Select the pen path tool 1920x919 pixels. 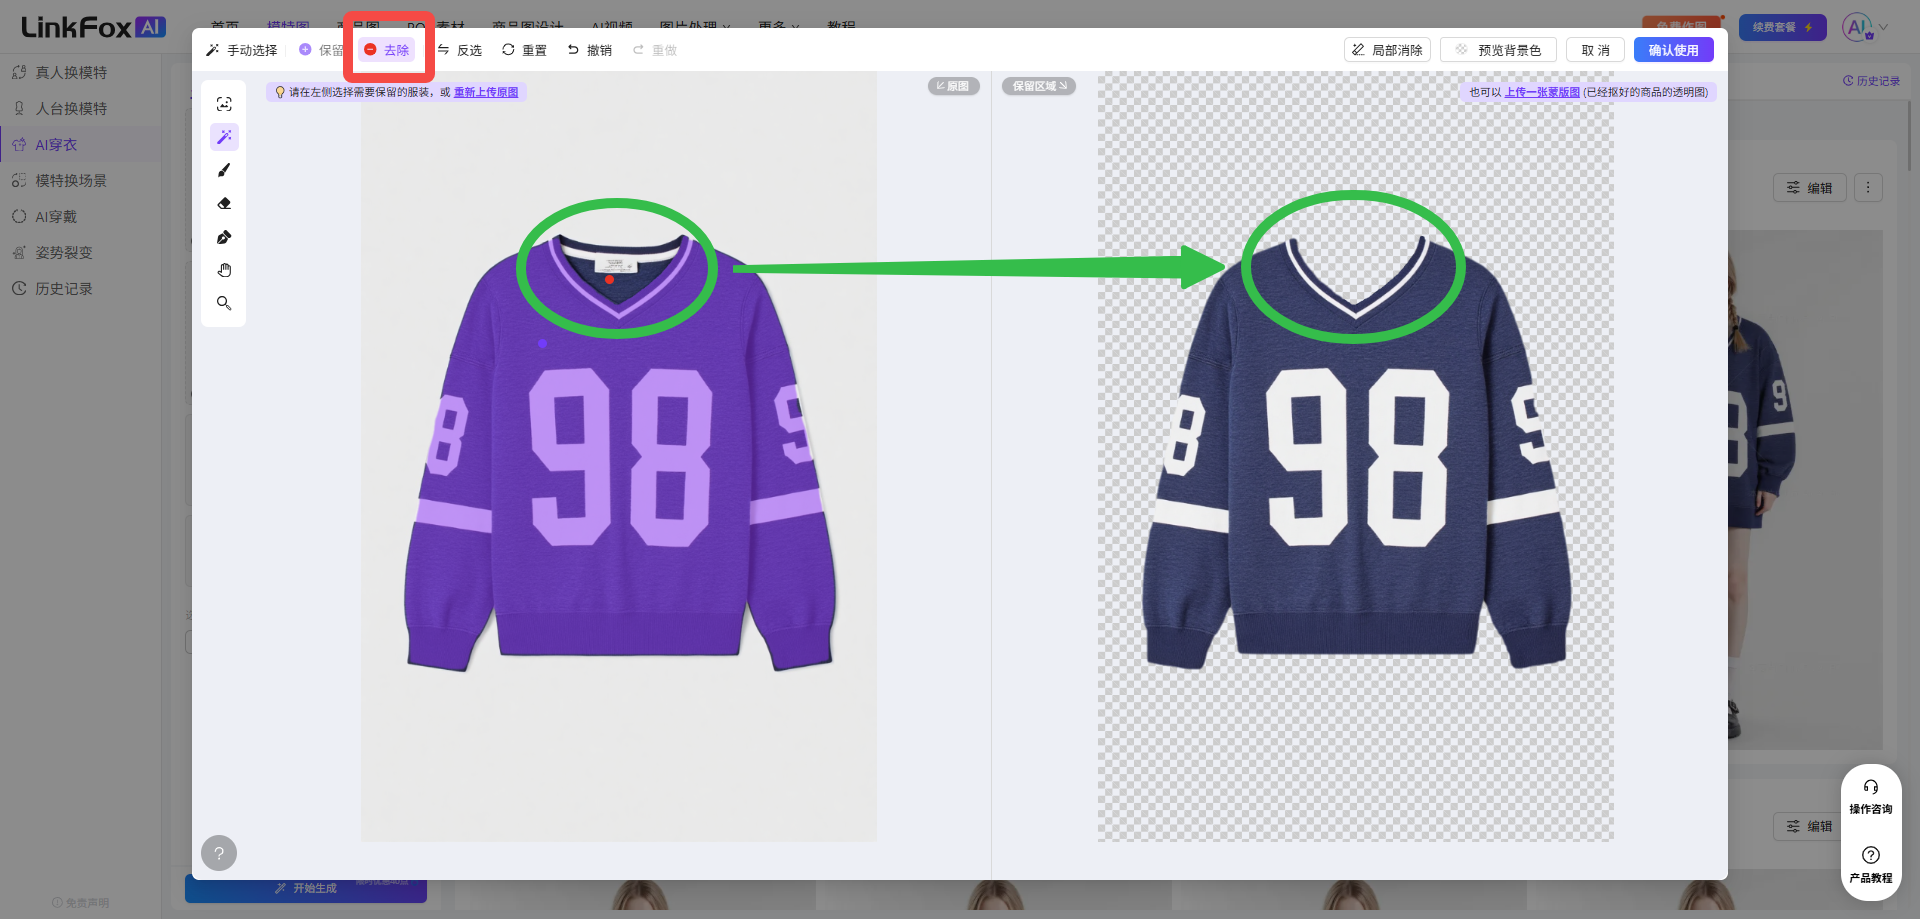point(224,237)
